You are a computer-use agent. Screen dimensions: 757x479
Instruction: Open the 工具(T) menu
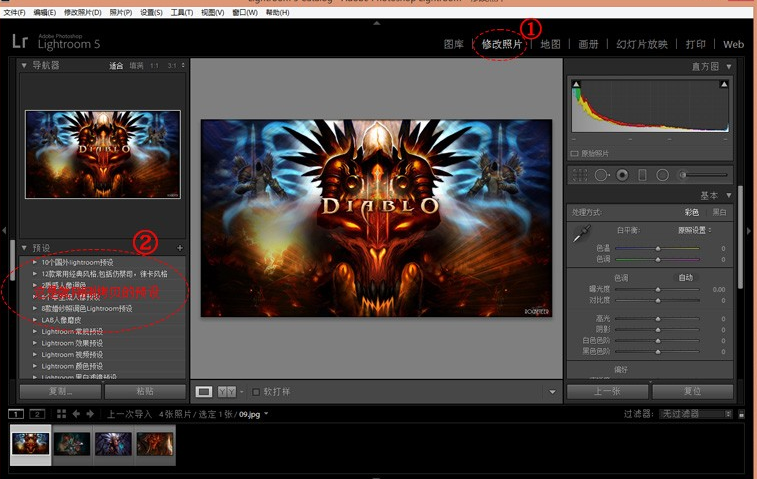[182, 13]
